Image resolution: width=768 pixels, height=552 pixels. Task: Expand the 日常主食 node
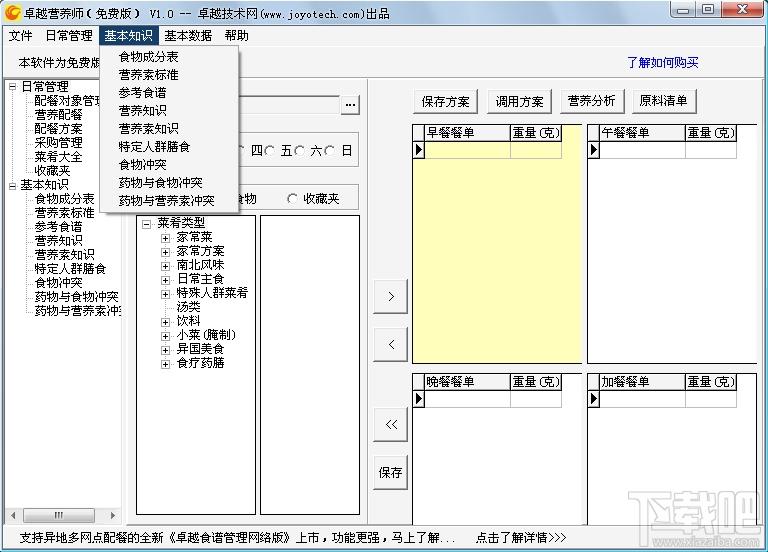166,280
